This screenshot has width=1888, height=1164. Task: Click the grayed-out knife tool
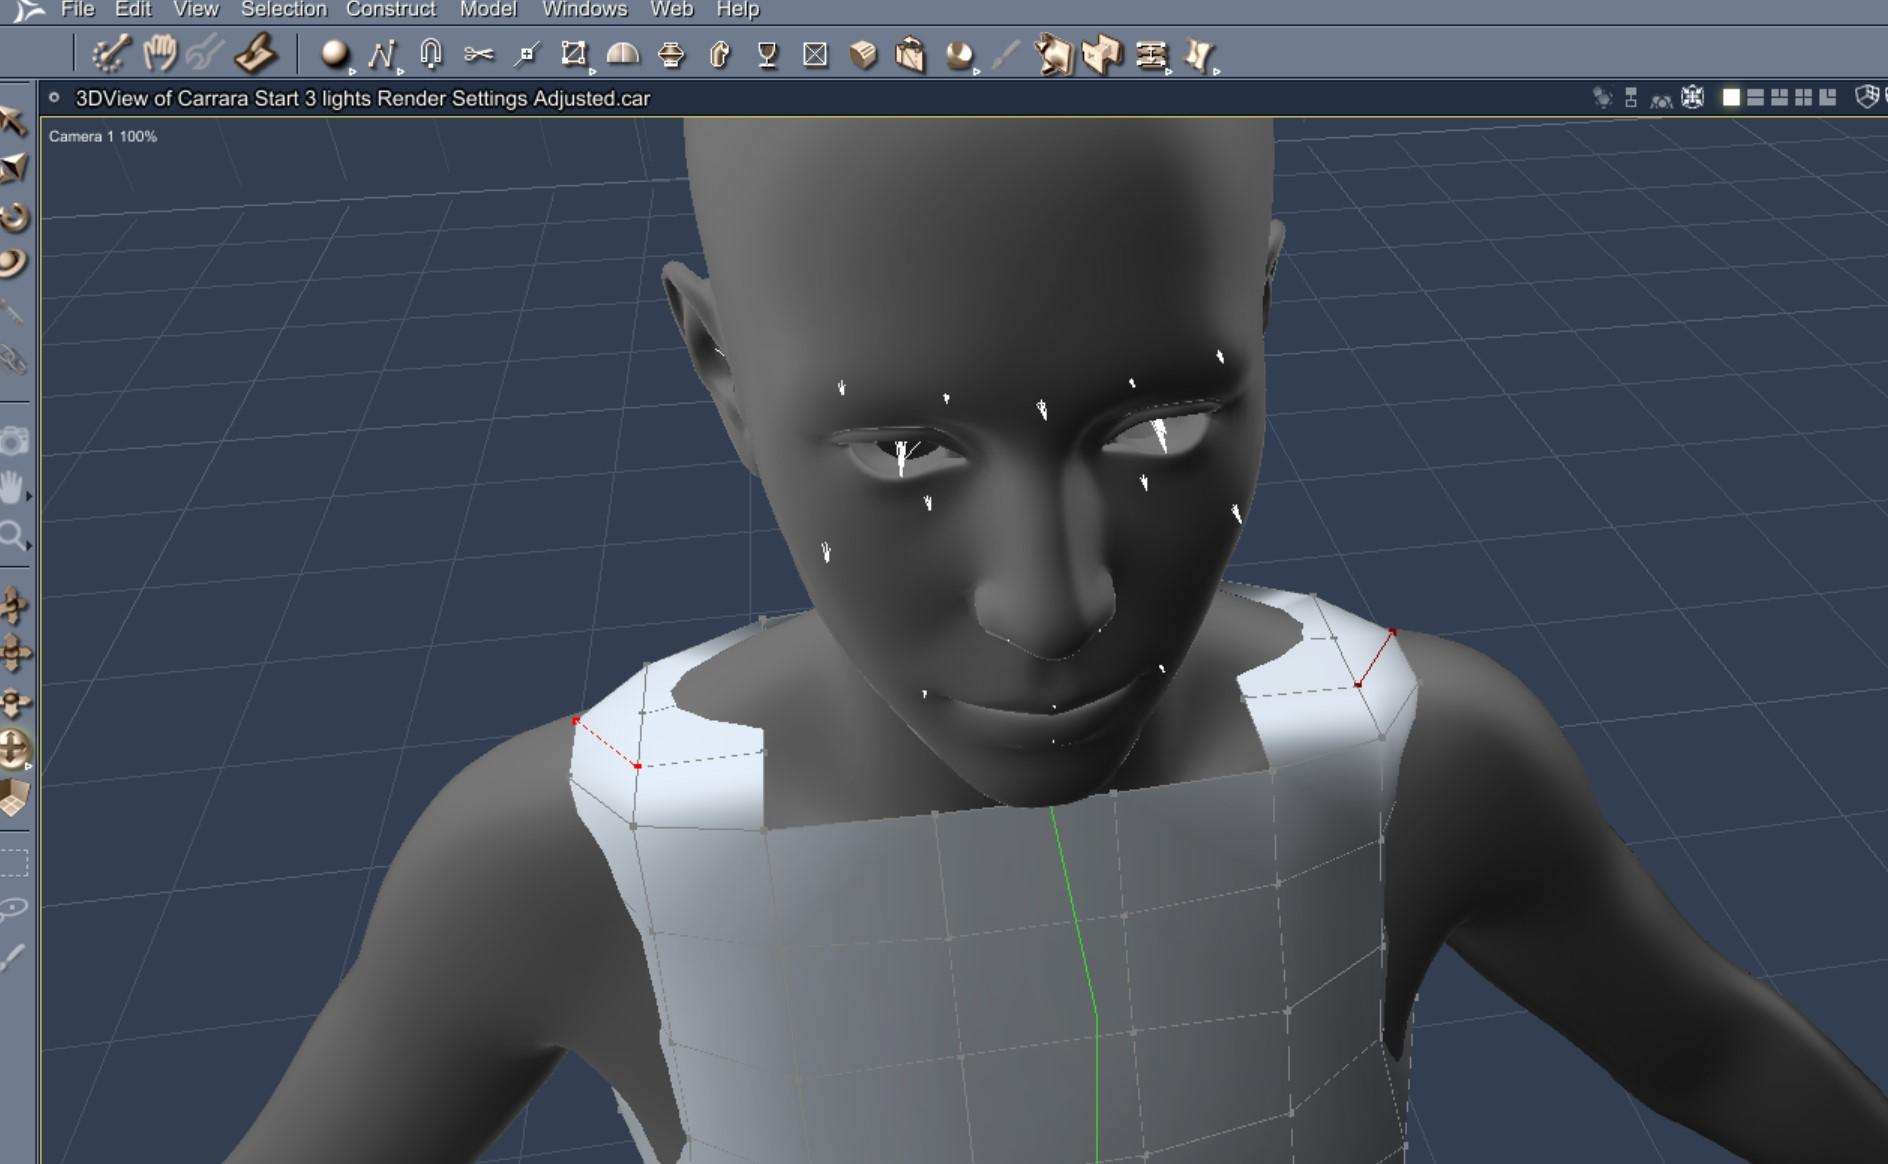click(1005, 54)
